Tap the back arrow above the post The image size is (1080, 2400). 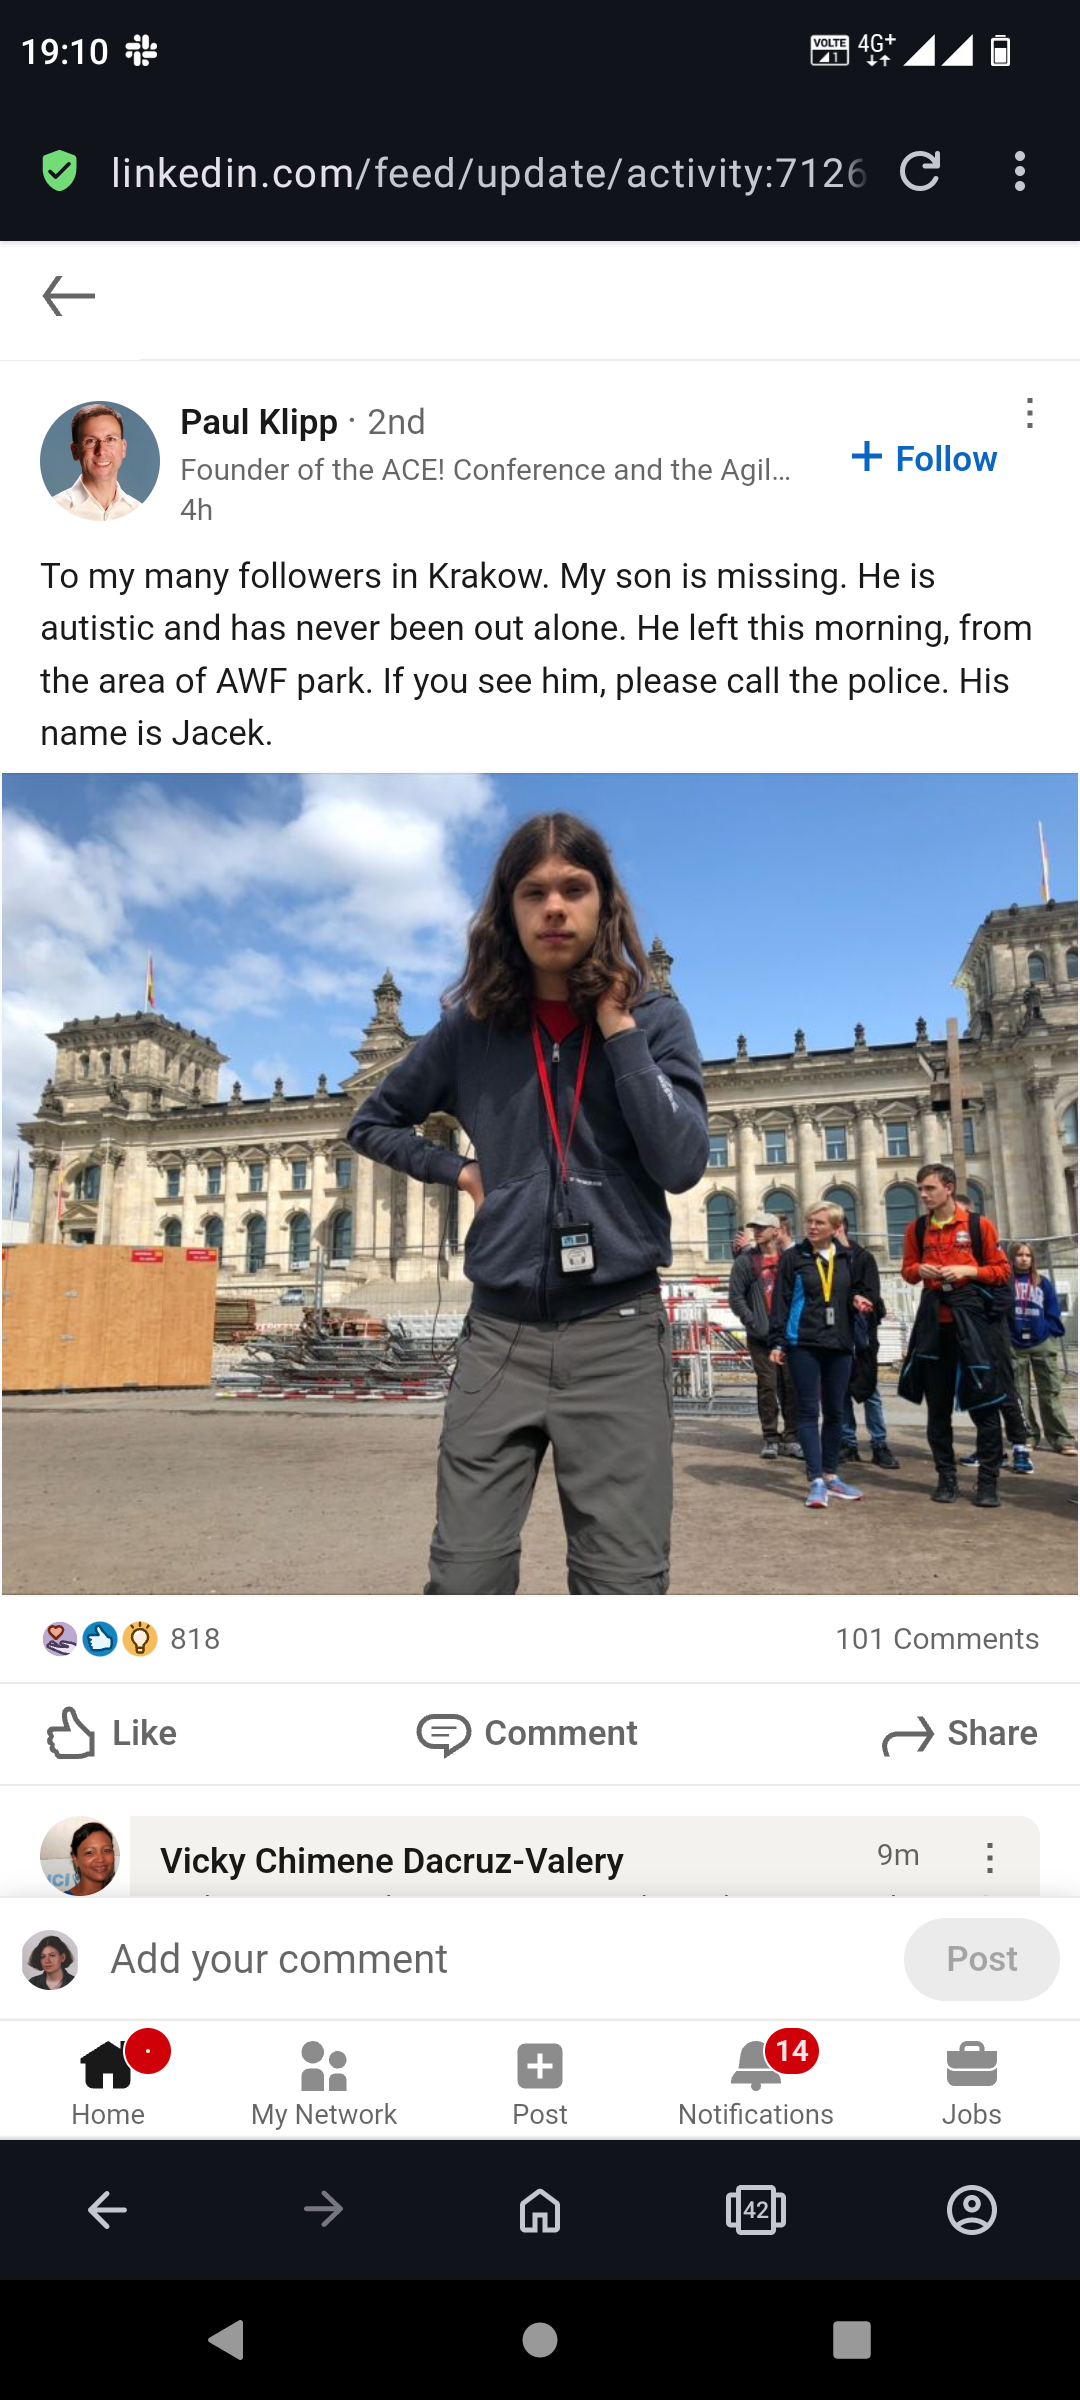pos(69,296)
